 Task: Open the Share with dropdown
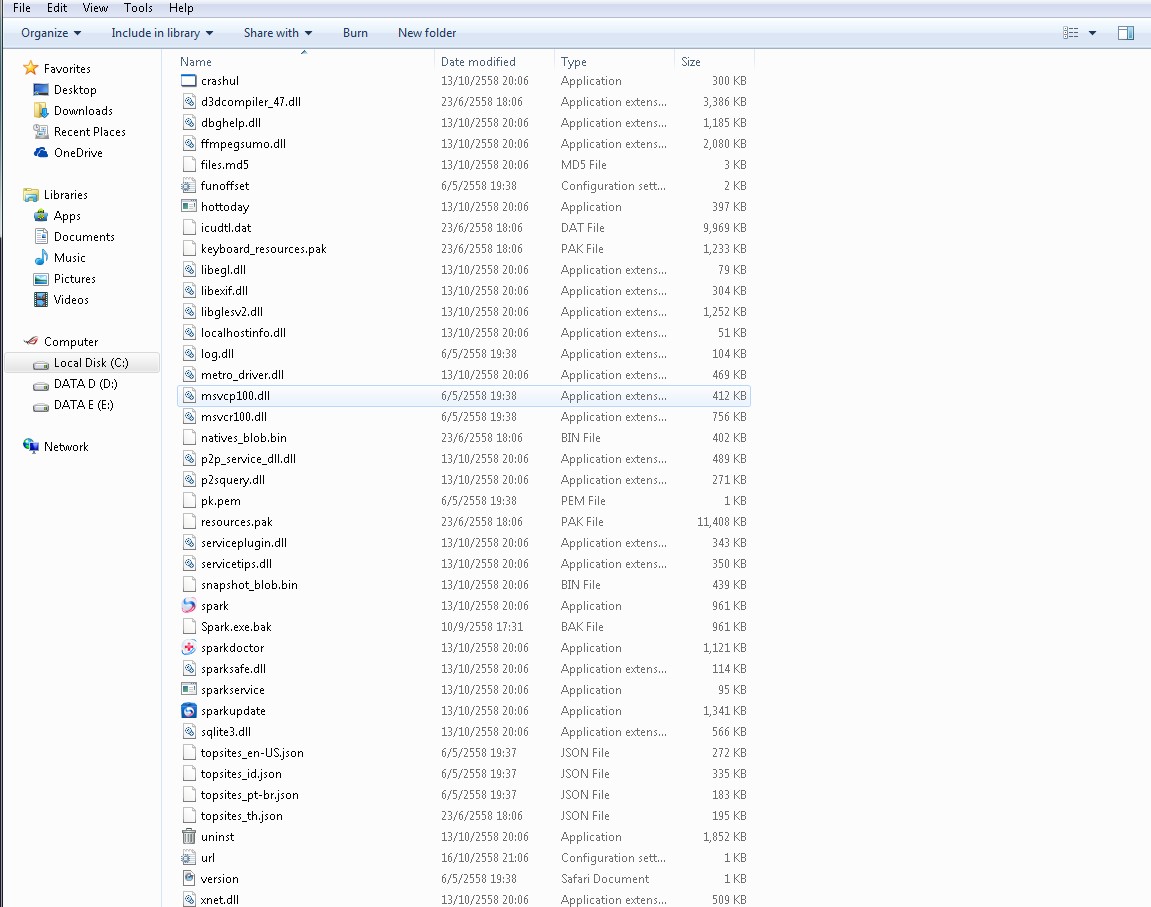[277, 33]
